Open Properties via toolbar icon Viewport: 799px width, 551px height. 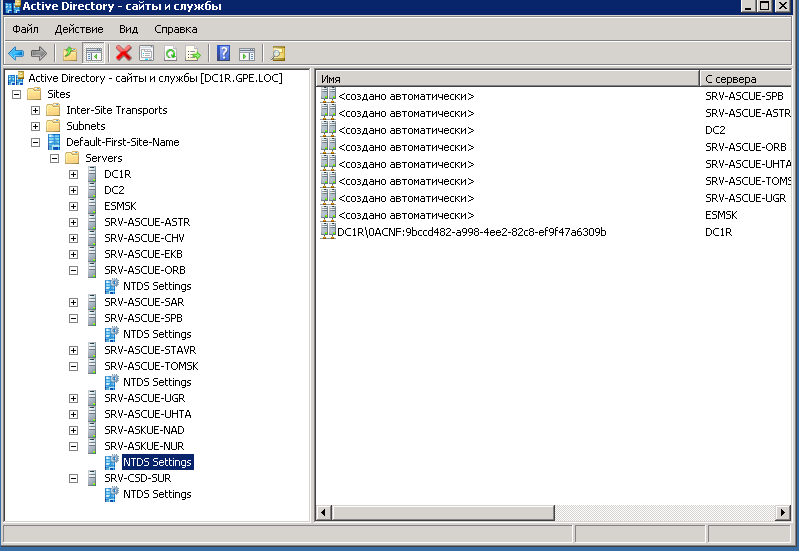(147, 54)
